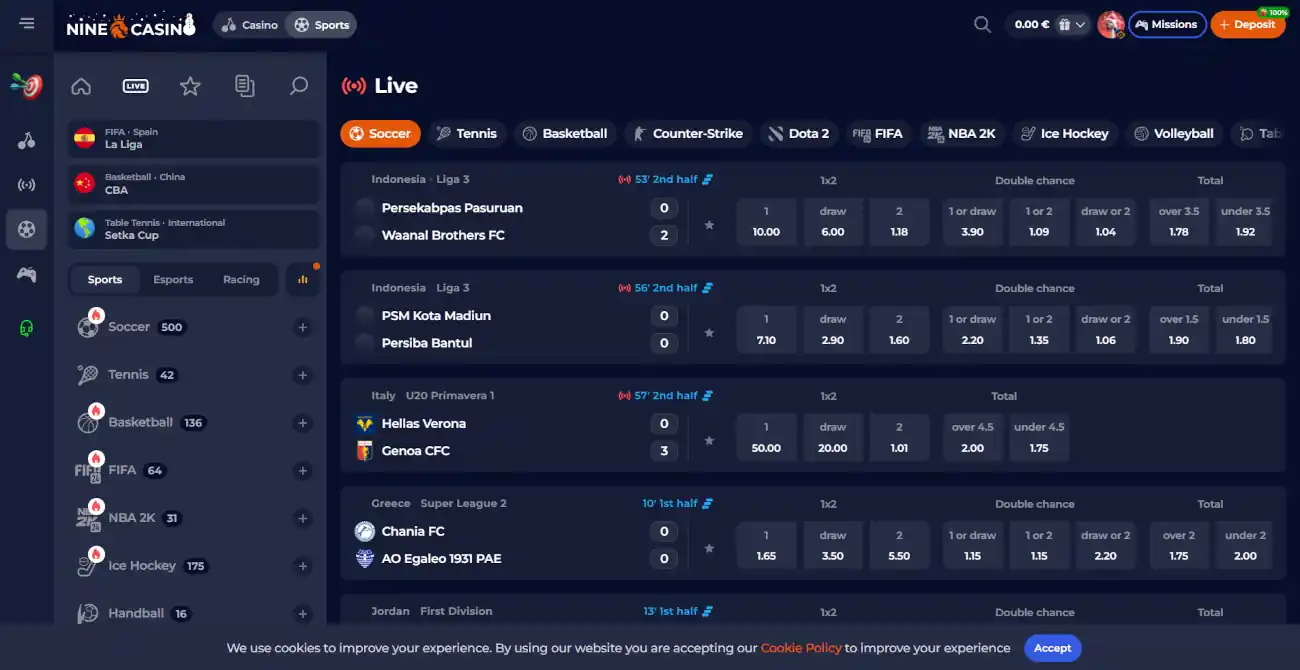Open the hamburger menu icon

tap(27, 24)
